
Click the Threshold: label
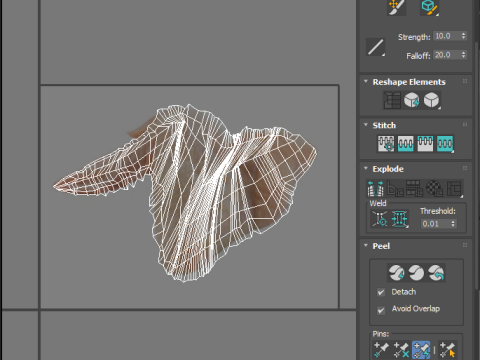point(438,211)
